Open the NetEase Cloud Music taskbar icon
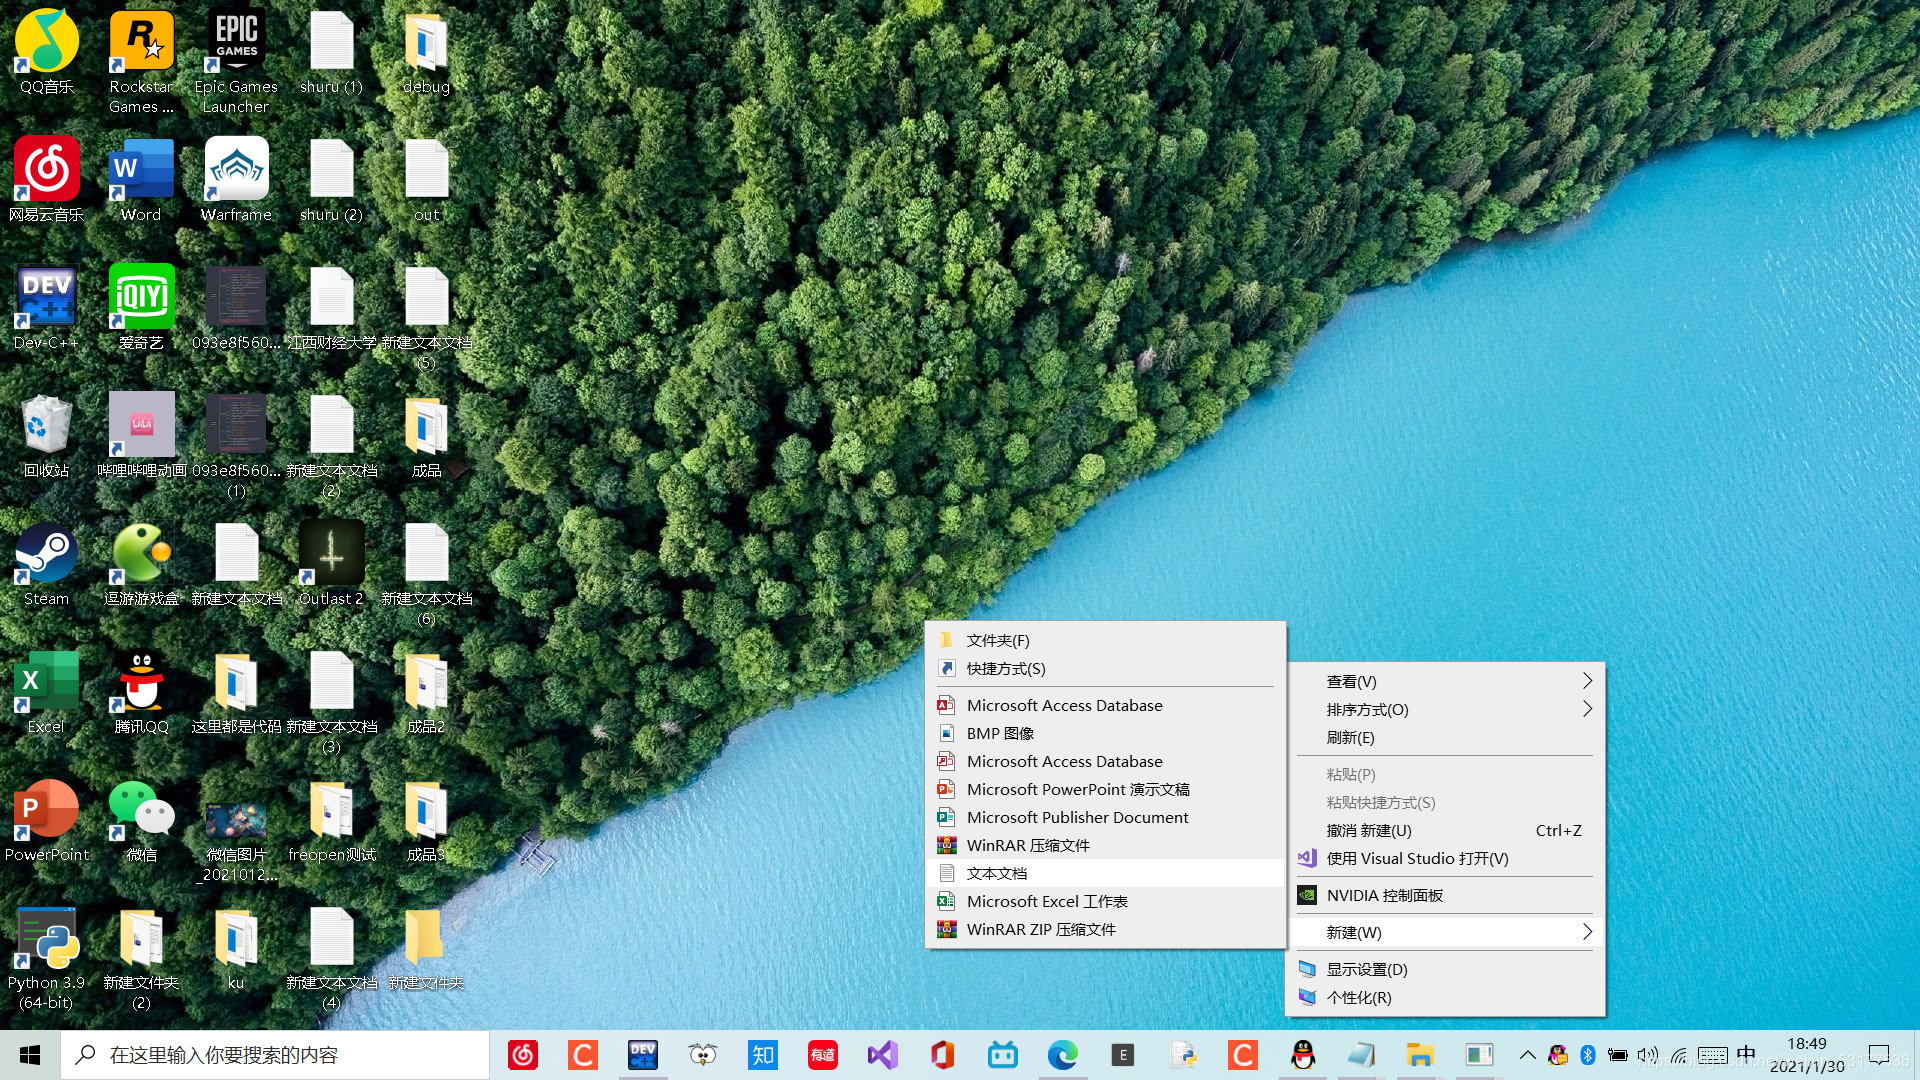The image size is (1920, 1080). (523, 1054)
